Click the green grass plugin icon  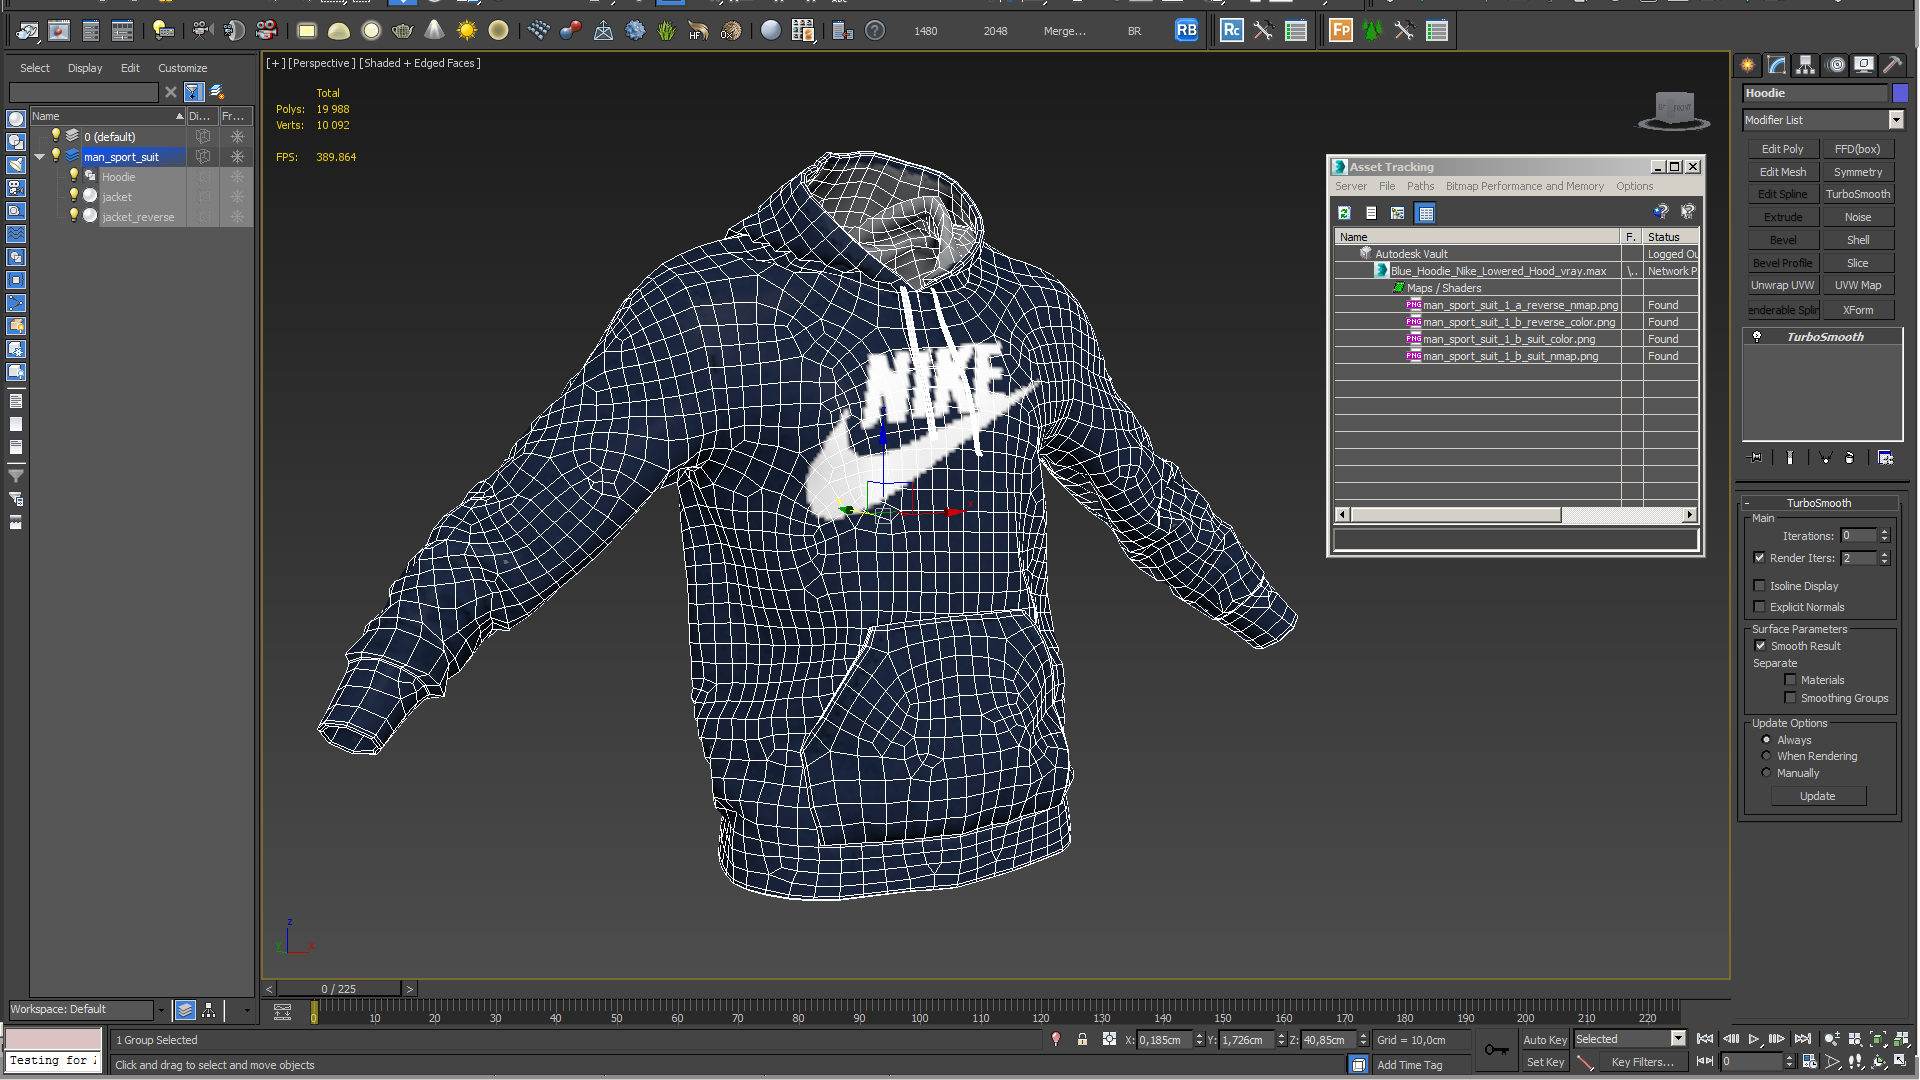pyautogui.click(x=667, y=31)
